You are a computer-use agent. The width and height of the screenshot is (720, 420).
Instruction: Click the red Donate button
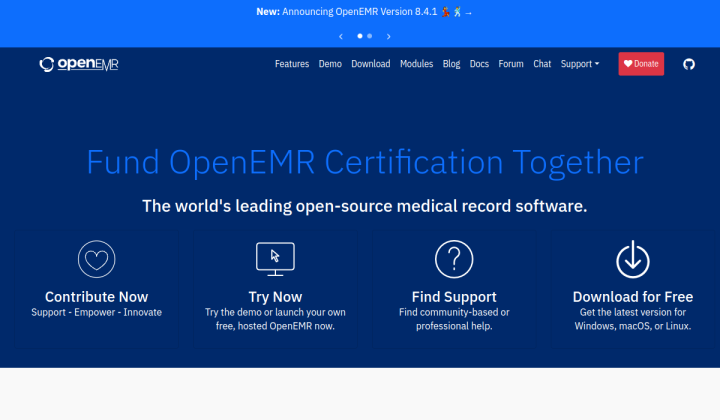point(641,64)
